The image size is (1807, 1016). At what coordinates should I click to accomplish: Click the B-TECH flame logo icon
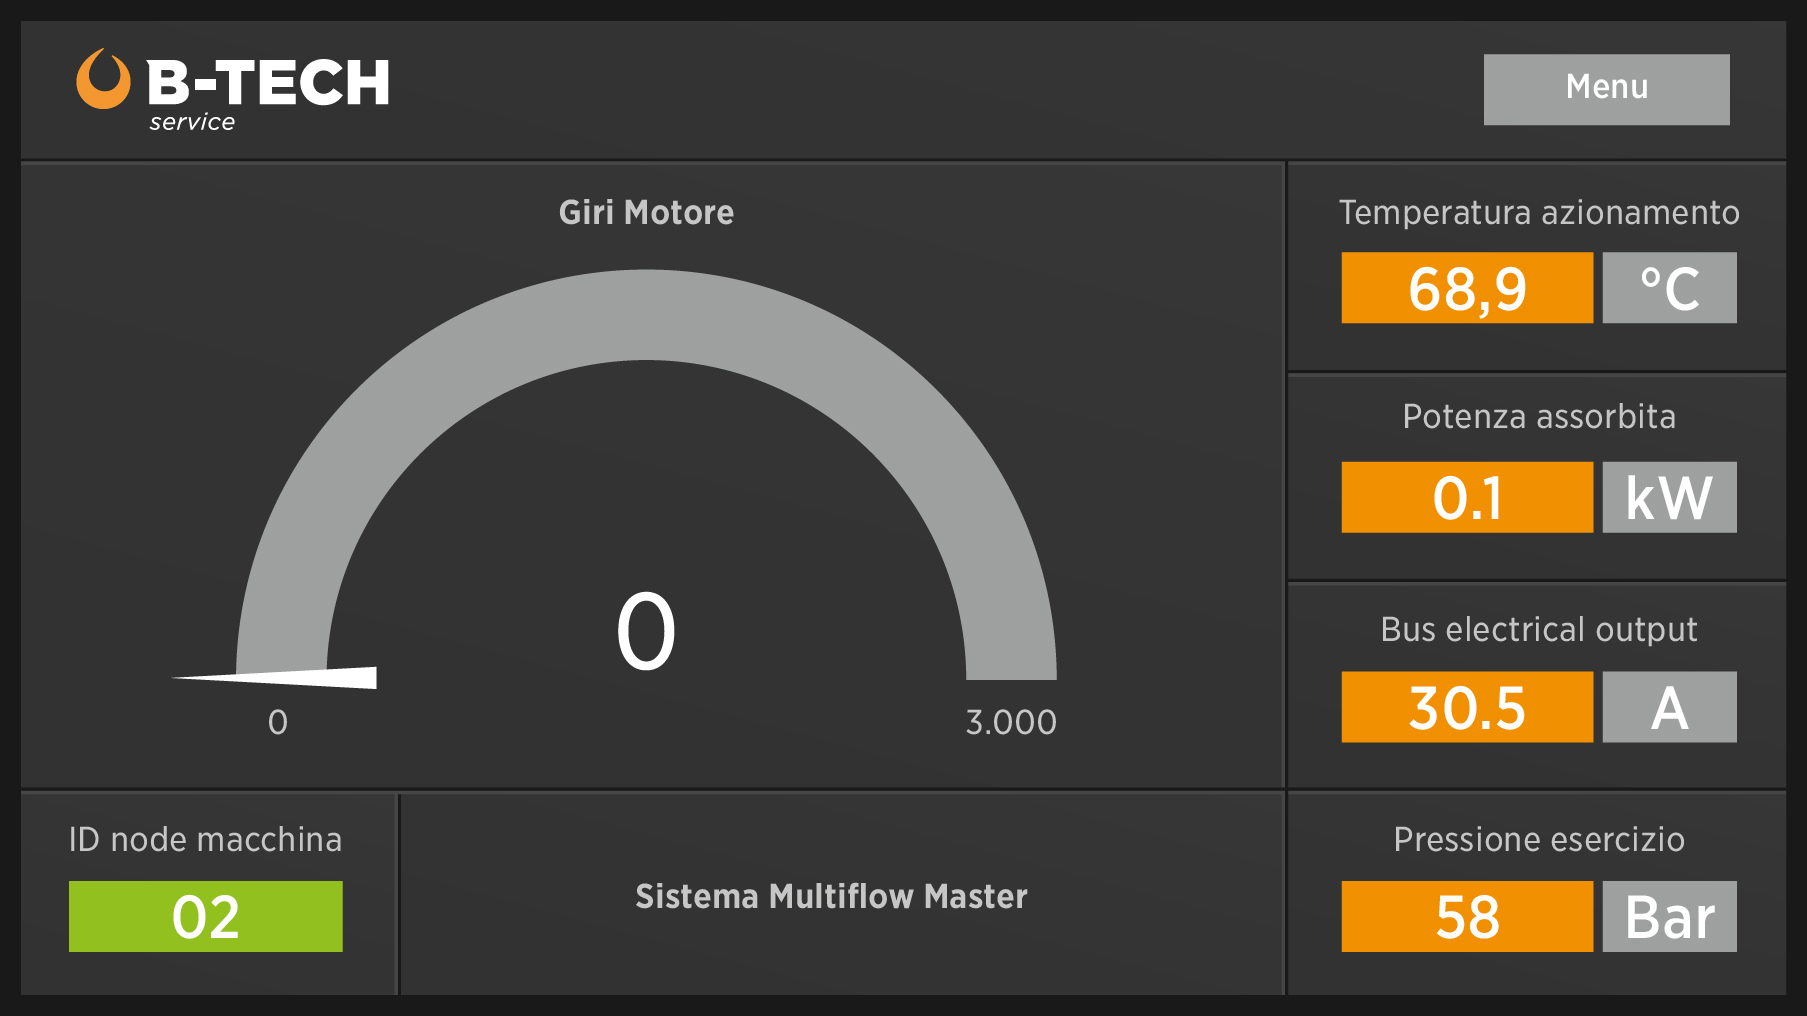(x=103, y=80)
